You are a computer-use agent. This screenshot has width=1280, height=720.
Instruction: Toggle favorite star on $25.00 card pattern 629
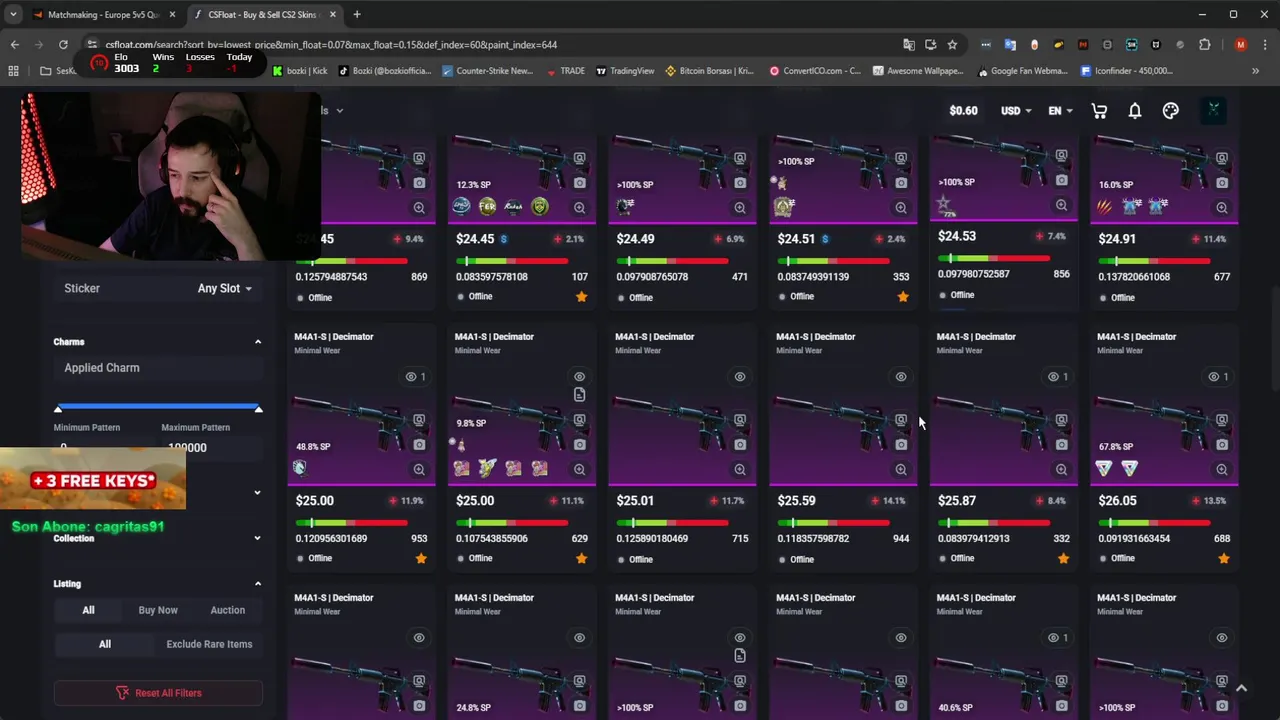click(x=581, y=558)
